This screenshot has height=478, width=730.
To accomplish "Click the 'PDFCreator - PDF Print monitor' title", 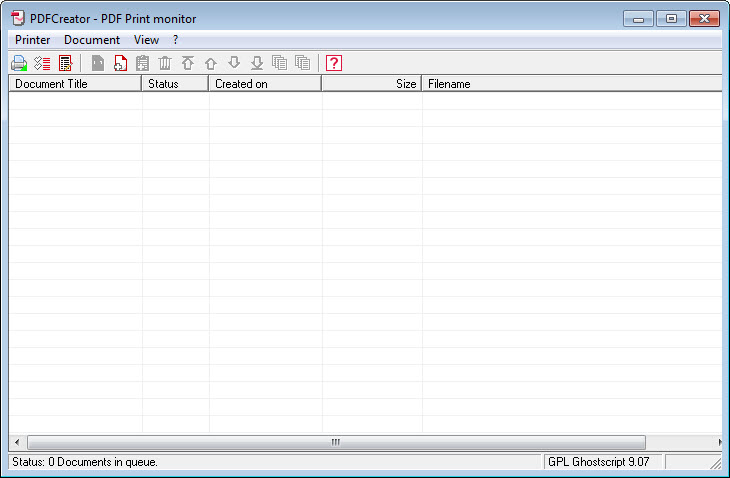I will 113,19.
